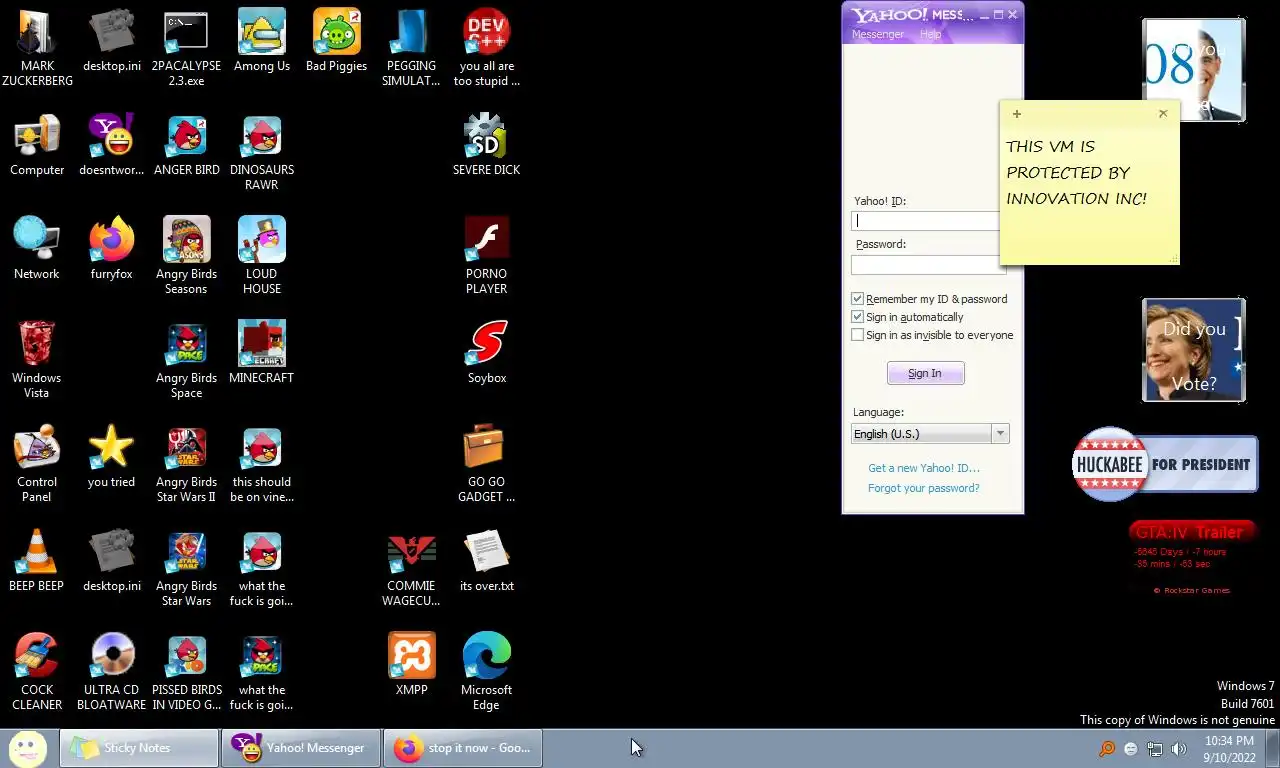
Task: Click the HUCKABEE FOR PRESIDENT gadget
Action: [x=1165, y=464]
